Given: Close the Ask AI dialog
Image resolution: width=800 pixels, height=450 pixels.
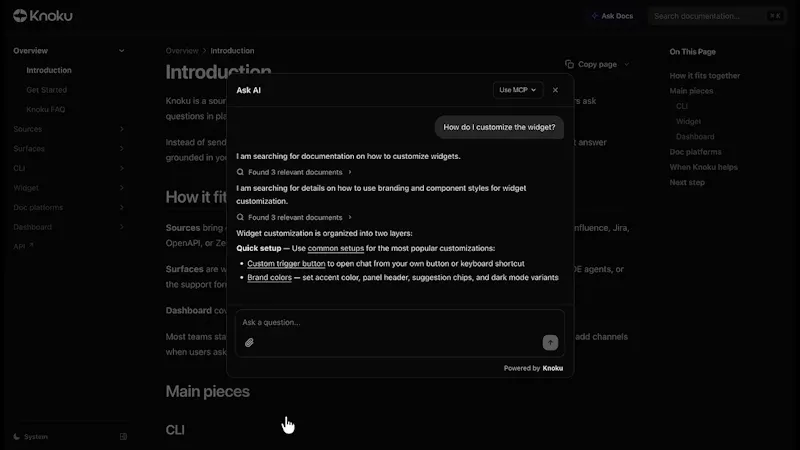Looking at the screenshot, I should [555, 90].
